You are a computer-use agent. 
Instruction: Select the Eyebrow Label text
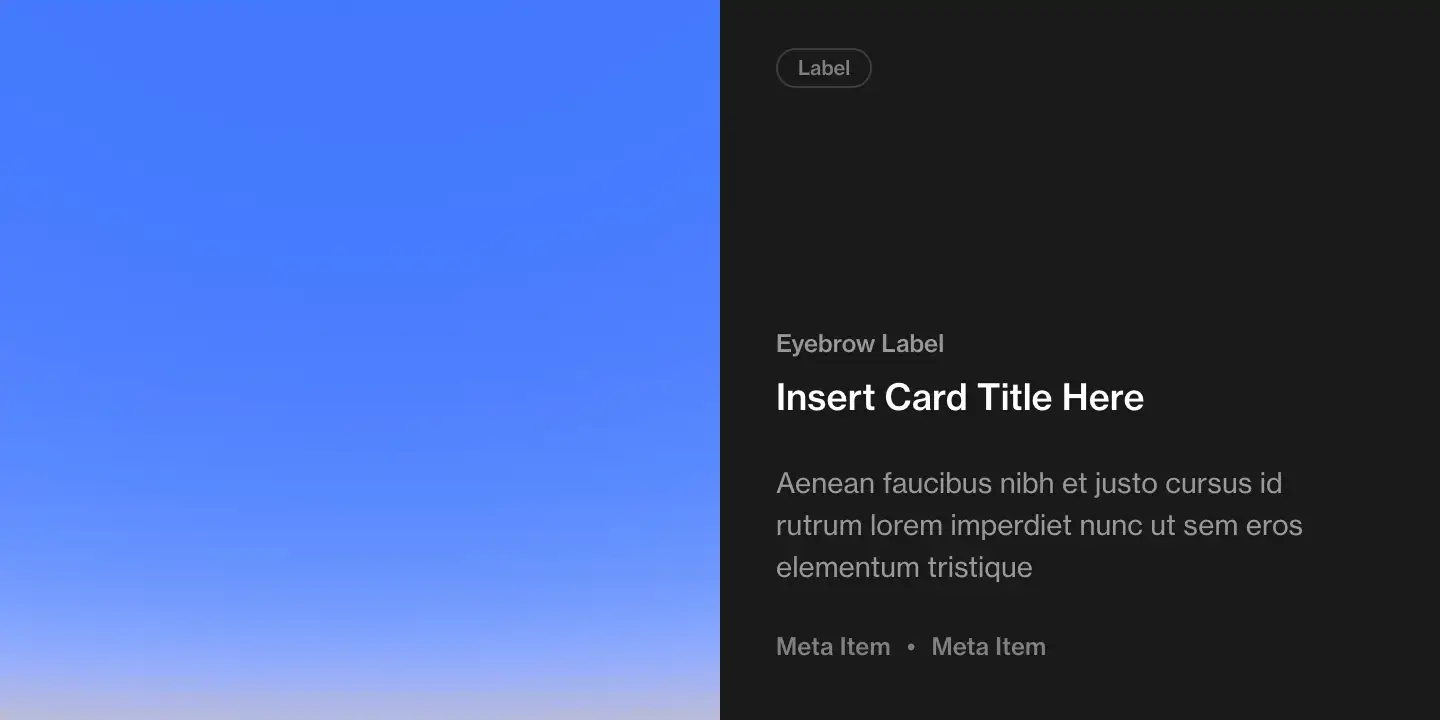pos(860,344)
